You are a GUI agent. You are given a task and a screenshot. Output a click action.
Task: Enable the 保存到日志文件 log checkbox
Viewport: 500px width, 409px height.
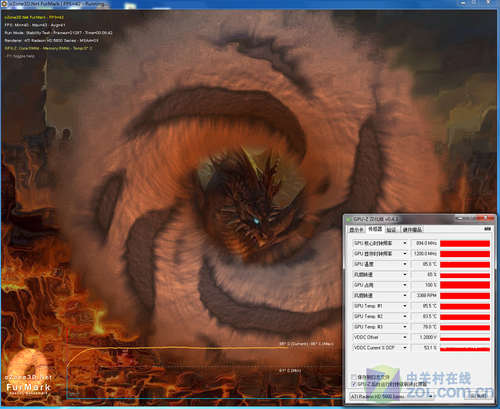[354, 377]
